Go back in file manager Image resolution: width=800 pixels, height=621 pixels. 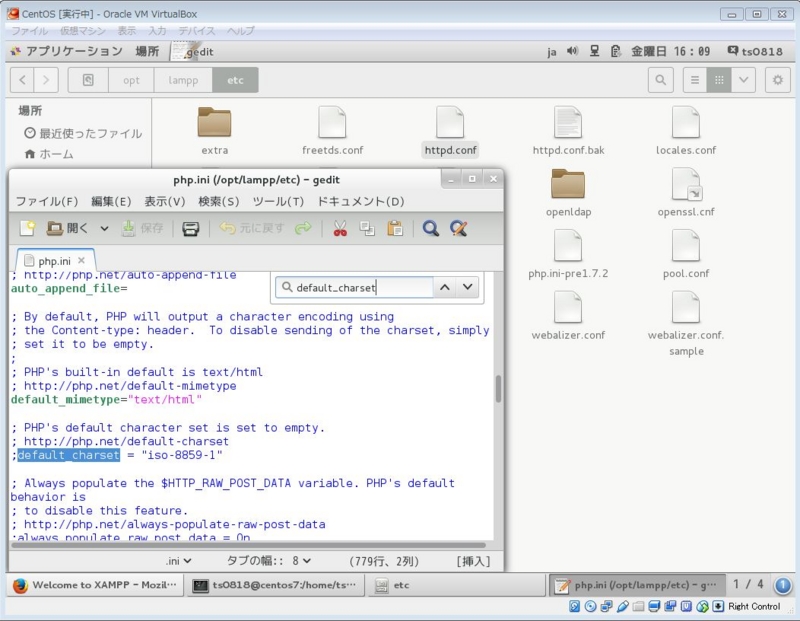coord(22,80)
